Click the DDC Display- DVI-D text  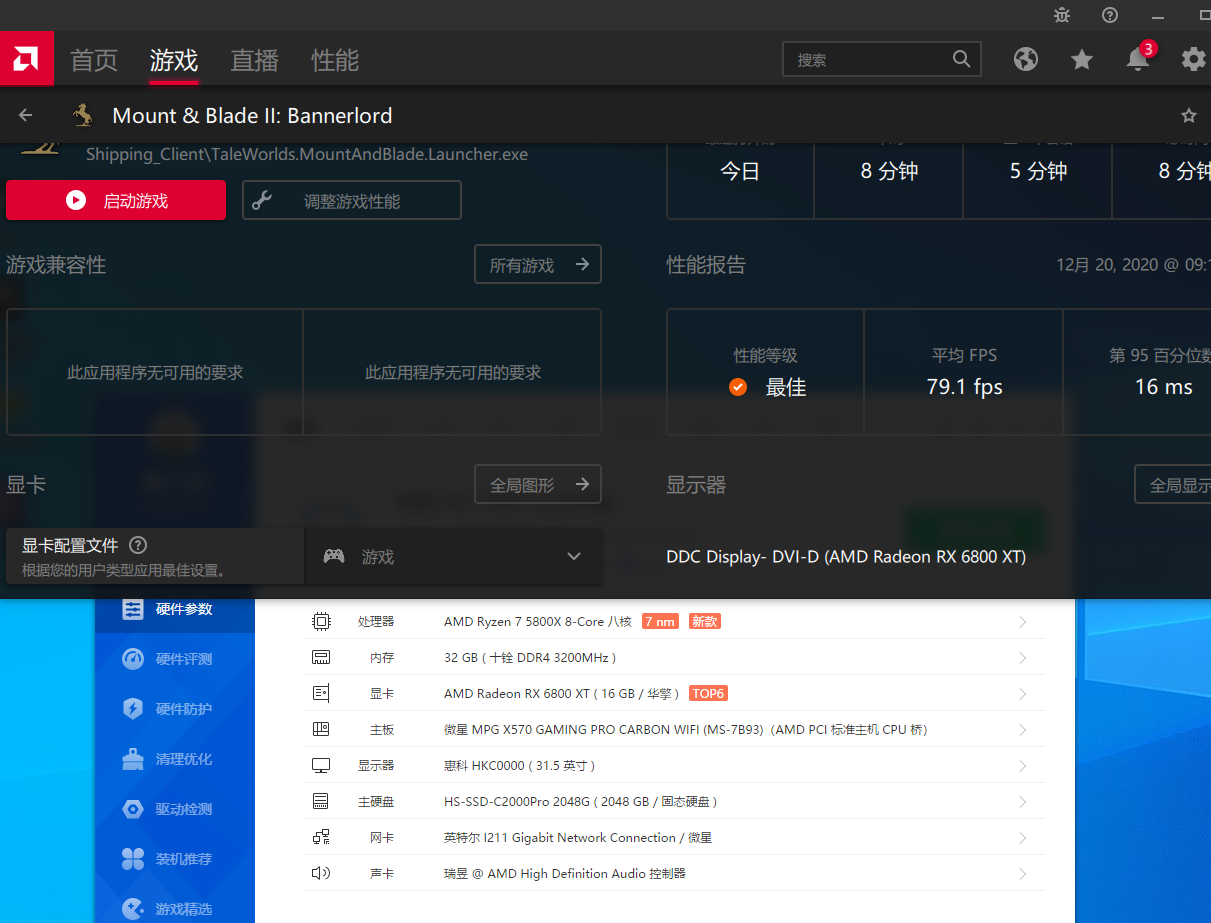pos(846,557)
